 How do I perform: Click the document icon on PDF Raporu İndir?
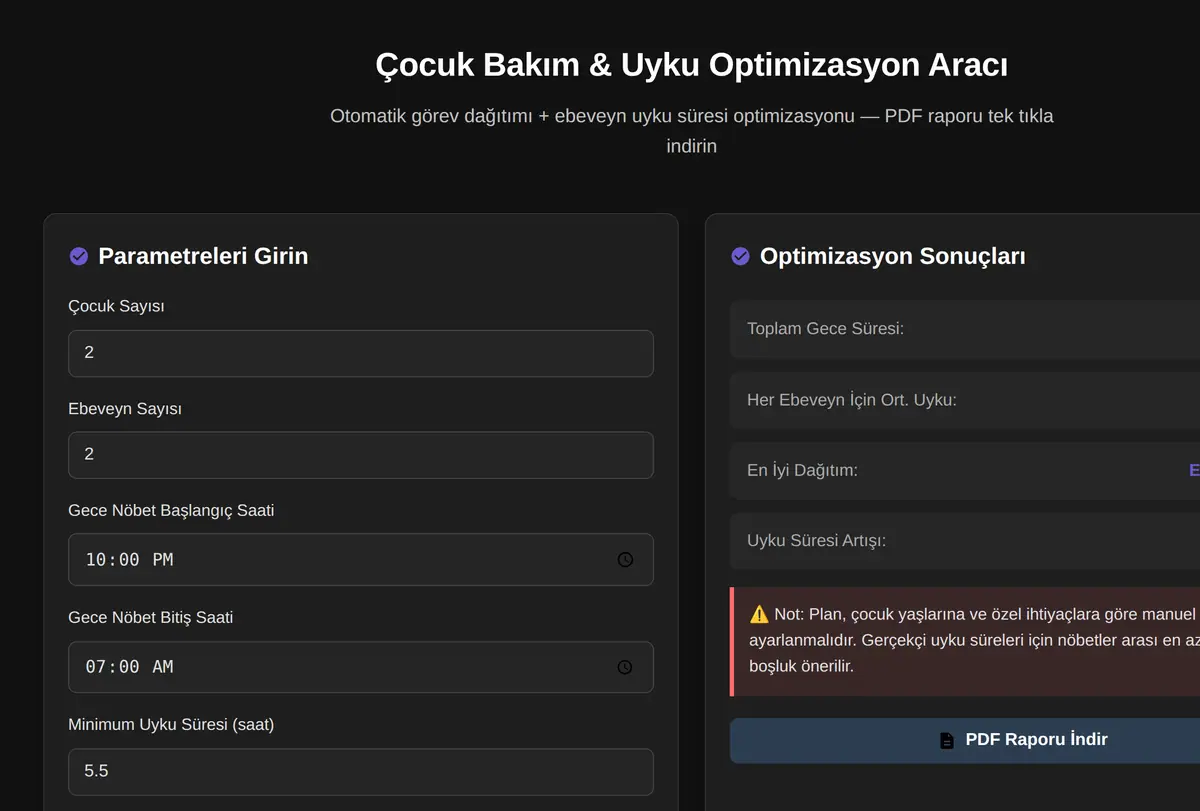pyautogui.click(x=947, y=741)
